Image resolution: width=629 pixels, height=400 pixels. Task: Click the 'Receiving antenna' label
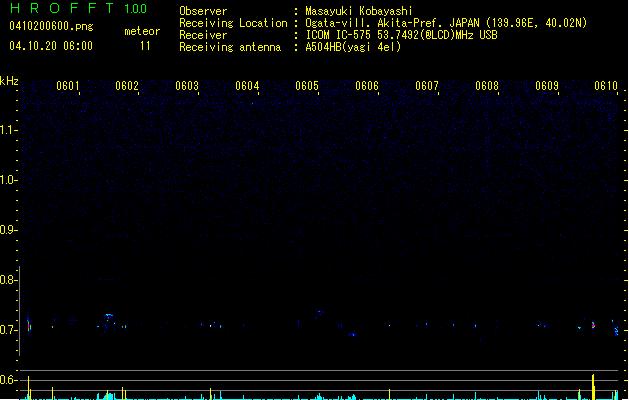pos(230,47)
